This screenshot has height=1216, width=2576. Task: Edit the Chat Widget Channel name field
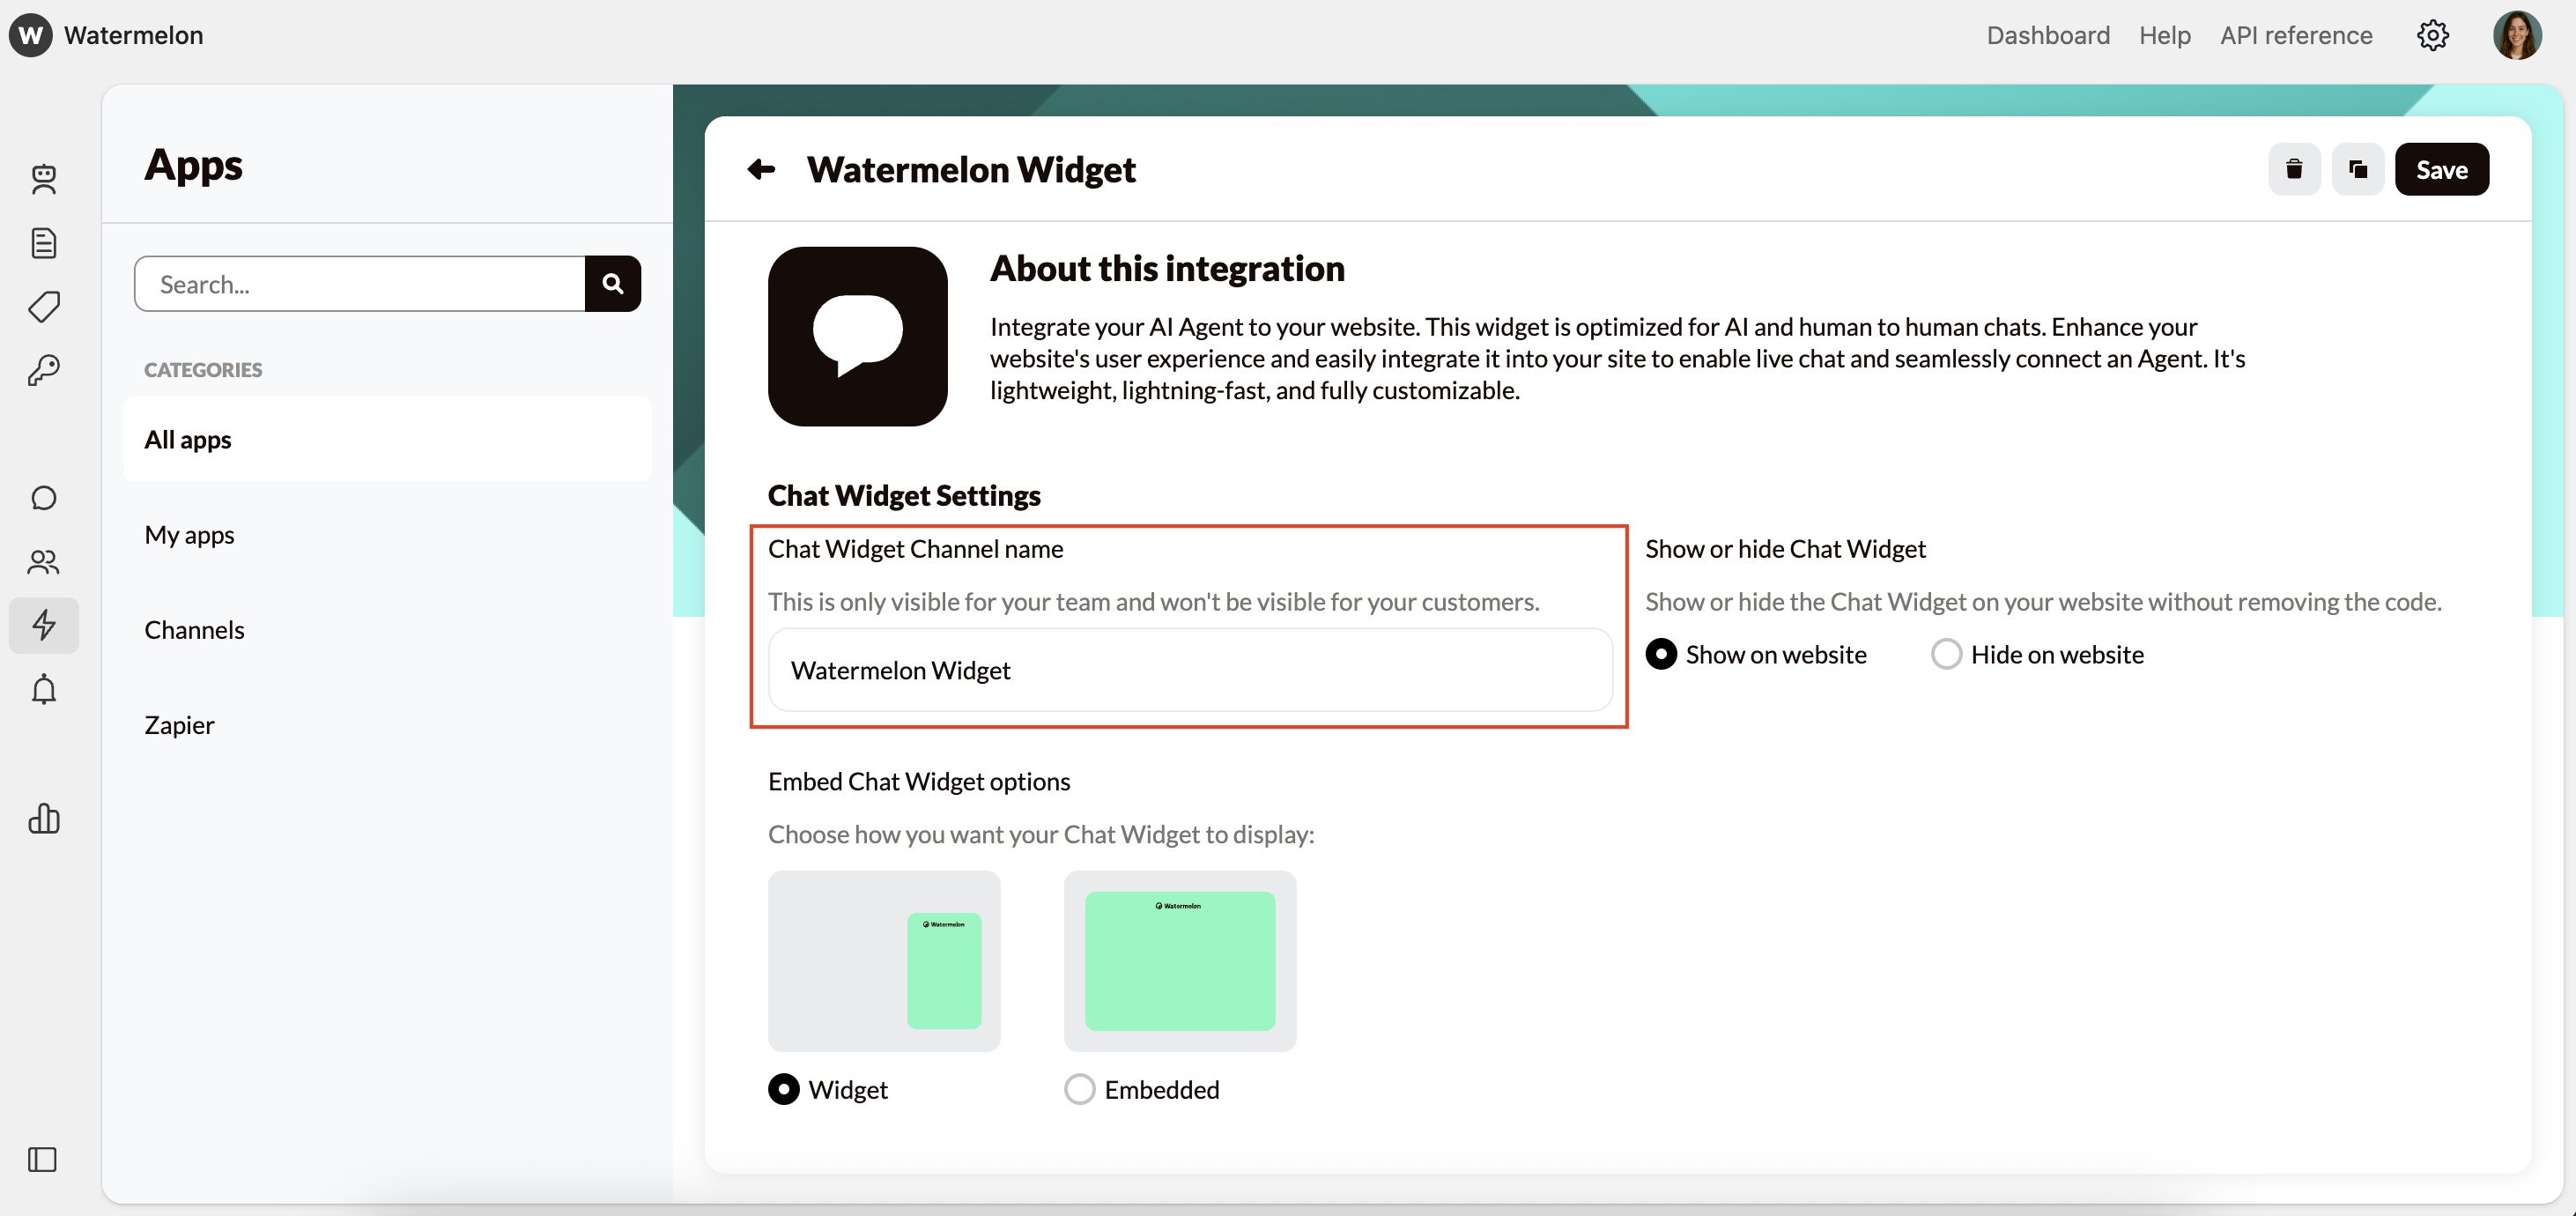tap(1188, 670)
